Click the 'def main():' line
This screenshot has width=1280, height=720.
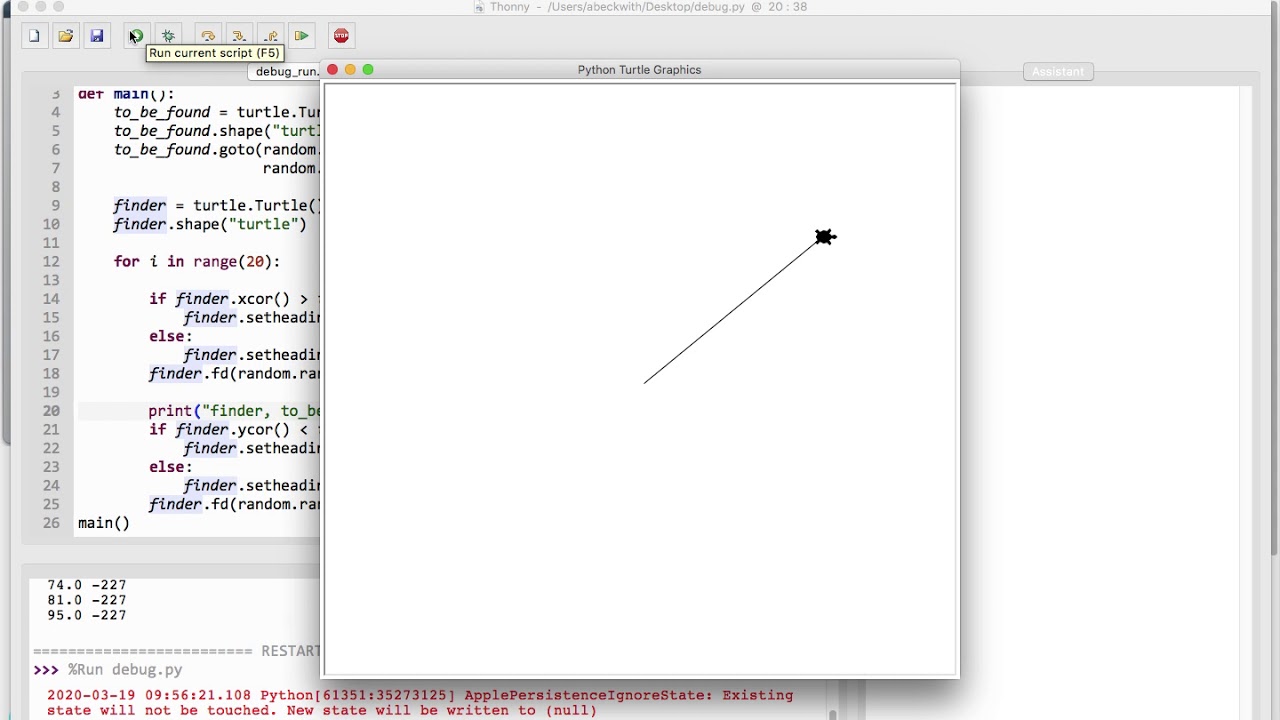pyautogui.click(x=126, y=94)
